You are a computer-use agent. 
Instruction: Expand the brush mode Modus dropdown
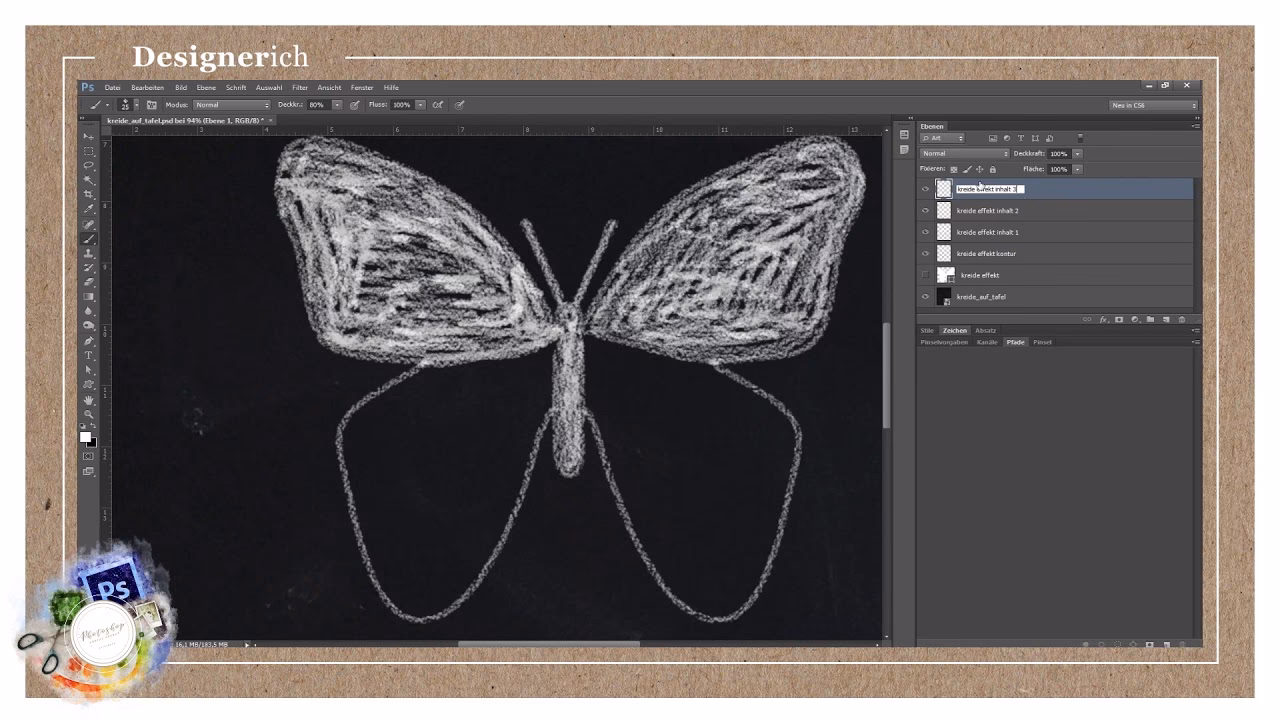tap(232, 103)
